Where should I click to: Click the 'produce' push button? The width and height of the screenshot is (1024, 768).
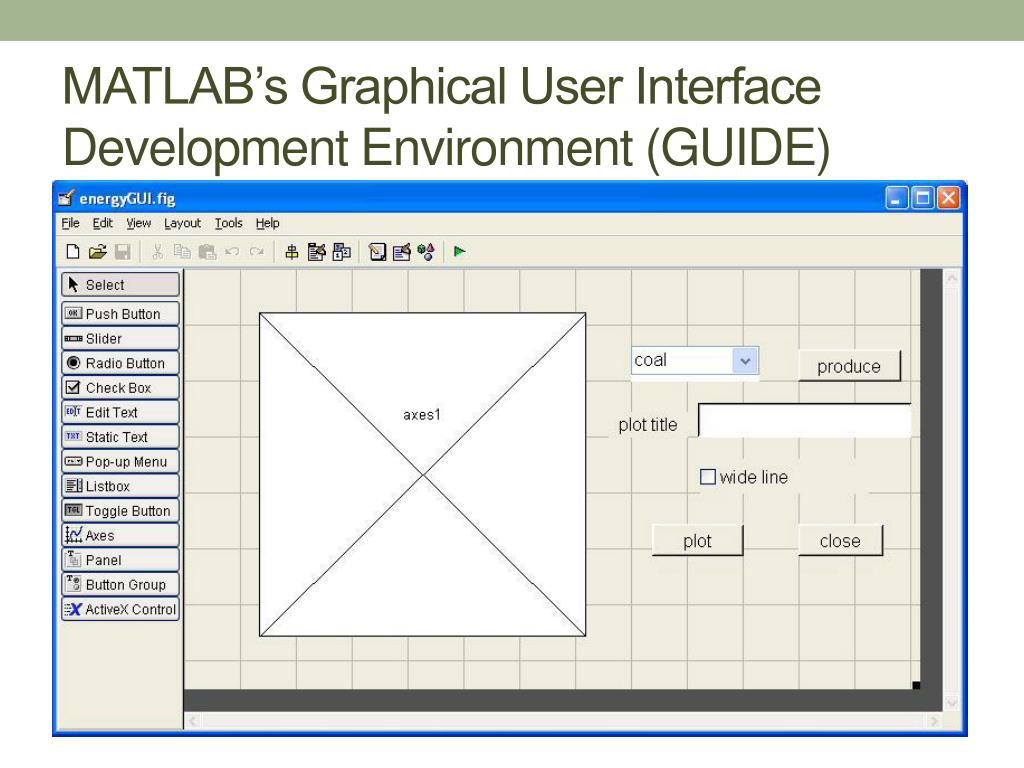point(849,366)
